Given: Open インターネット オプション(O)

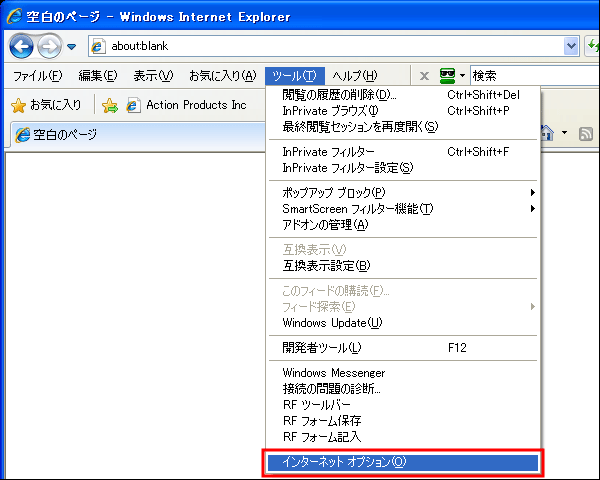Looking at the screenshot, I should (403, 462).
